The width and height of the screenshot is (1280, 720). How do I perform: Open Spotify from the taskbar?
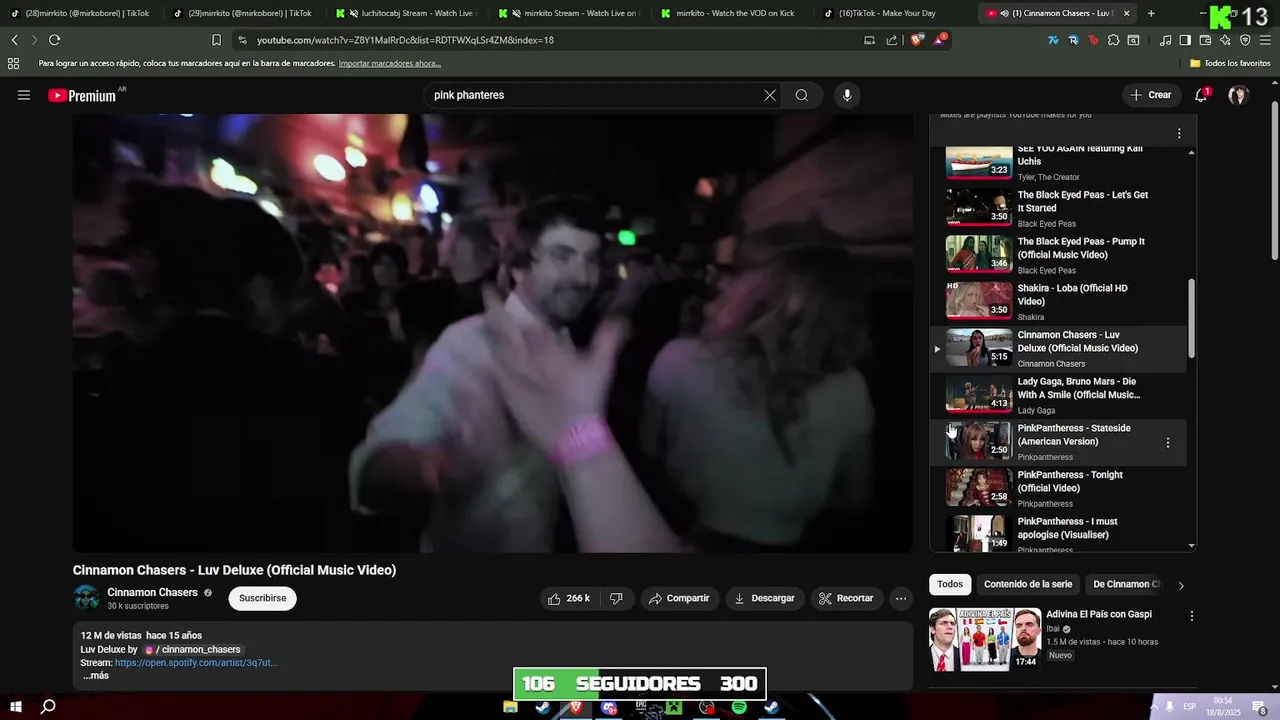point(739,707)
